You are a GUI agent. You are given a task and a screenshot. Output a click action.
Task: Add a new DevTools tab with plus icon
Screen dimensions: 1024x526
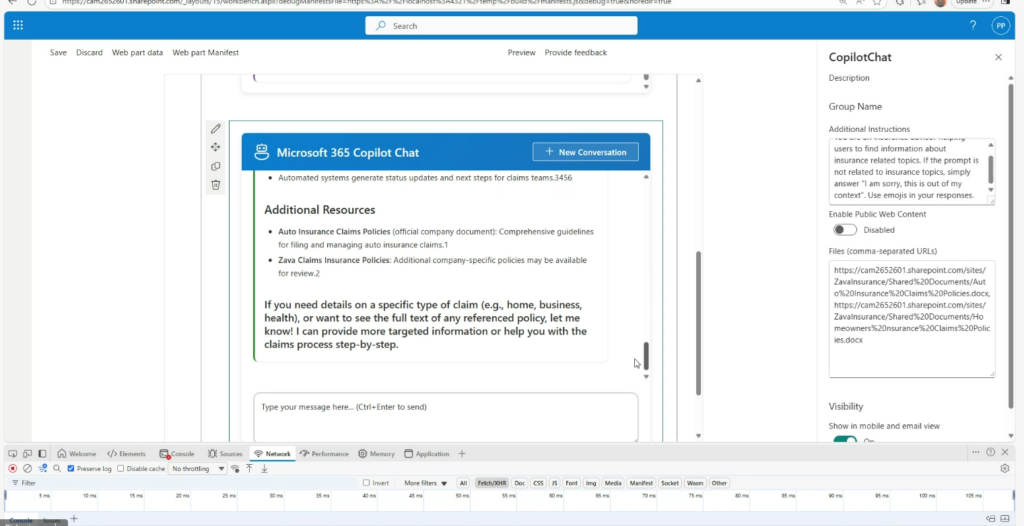coord(462,453)
